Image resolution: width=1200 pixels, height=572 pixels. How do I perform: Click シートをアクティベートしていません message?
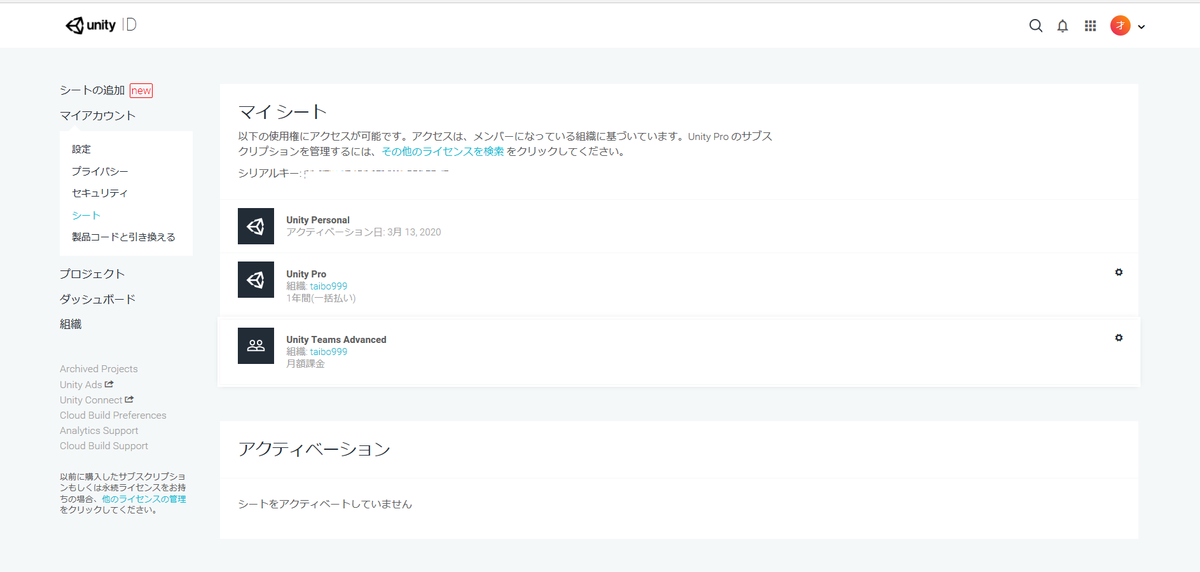tap(325, 504)
